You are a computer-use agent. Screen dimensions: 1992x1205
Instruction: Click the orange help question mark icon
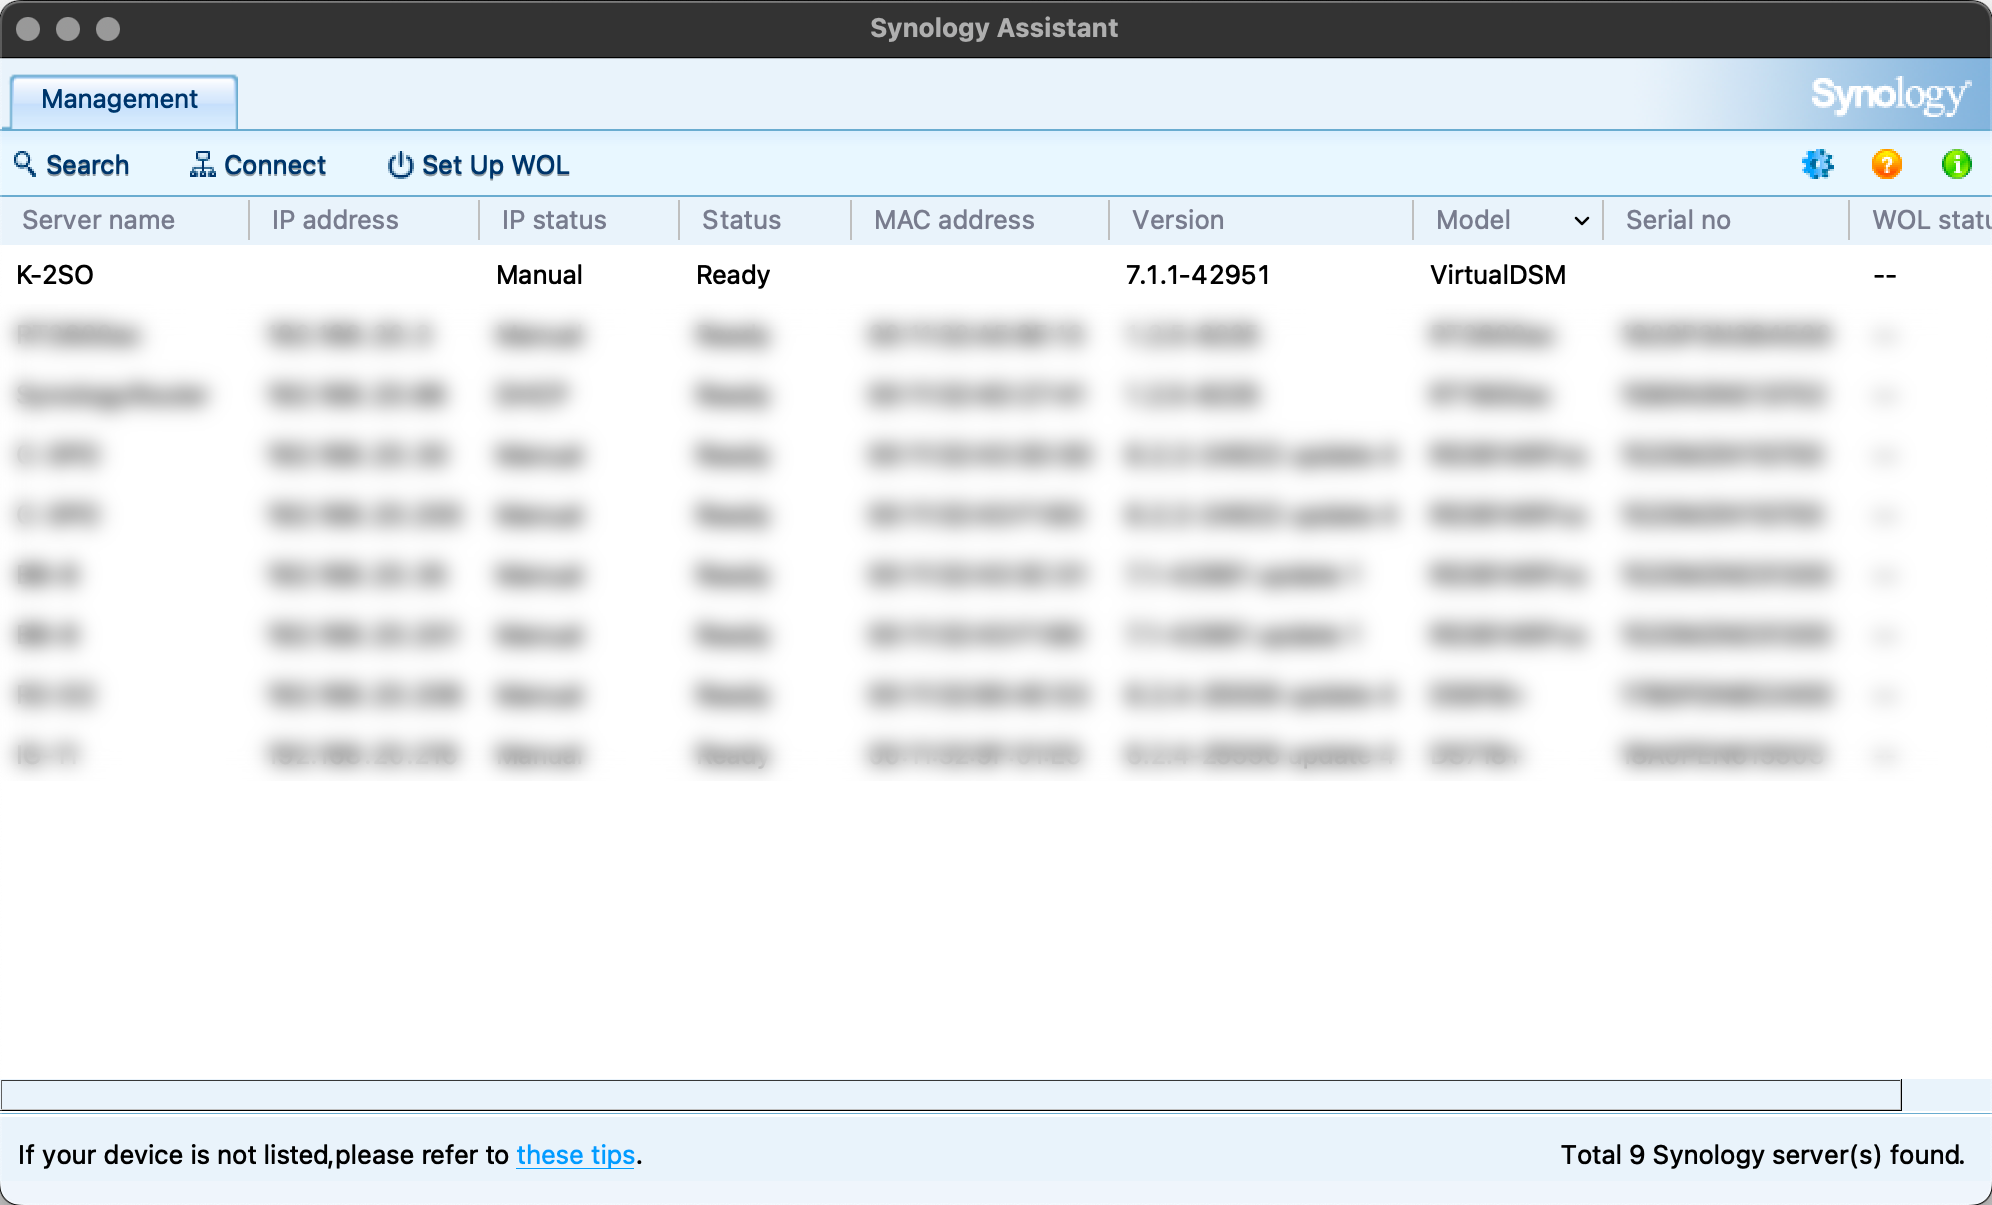(1886, 164)
